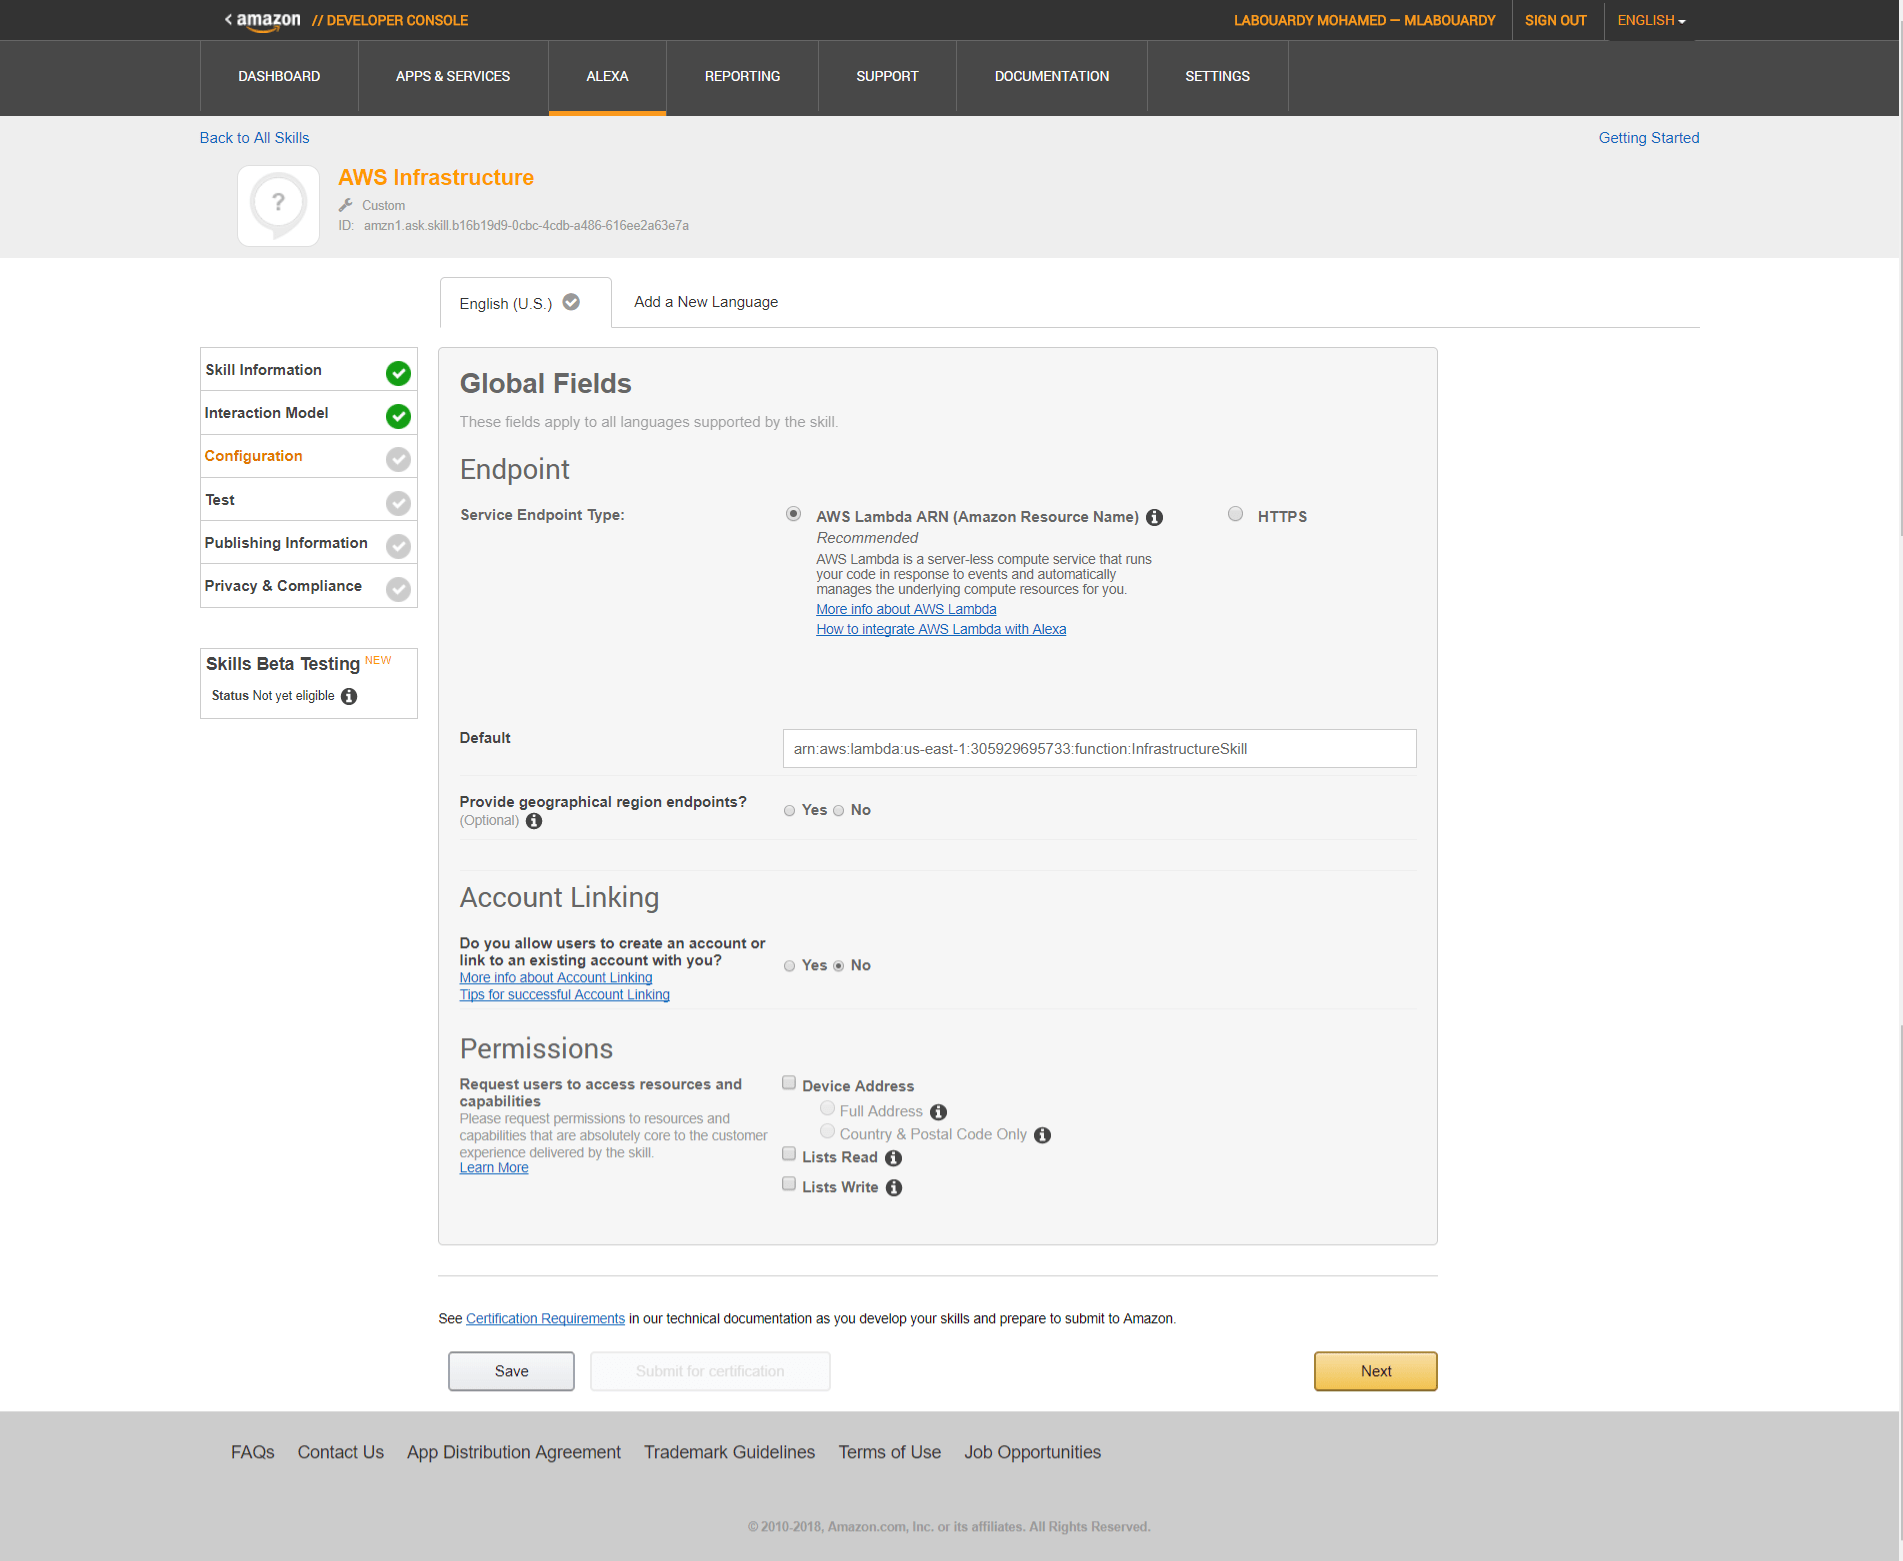
Task: Open the SETTINGS menu
Action: (x=1217, y=77)
